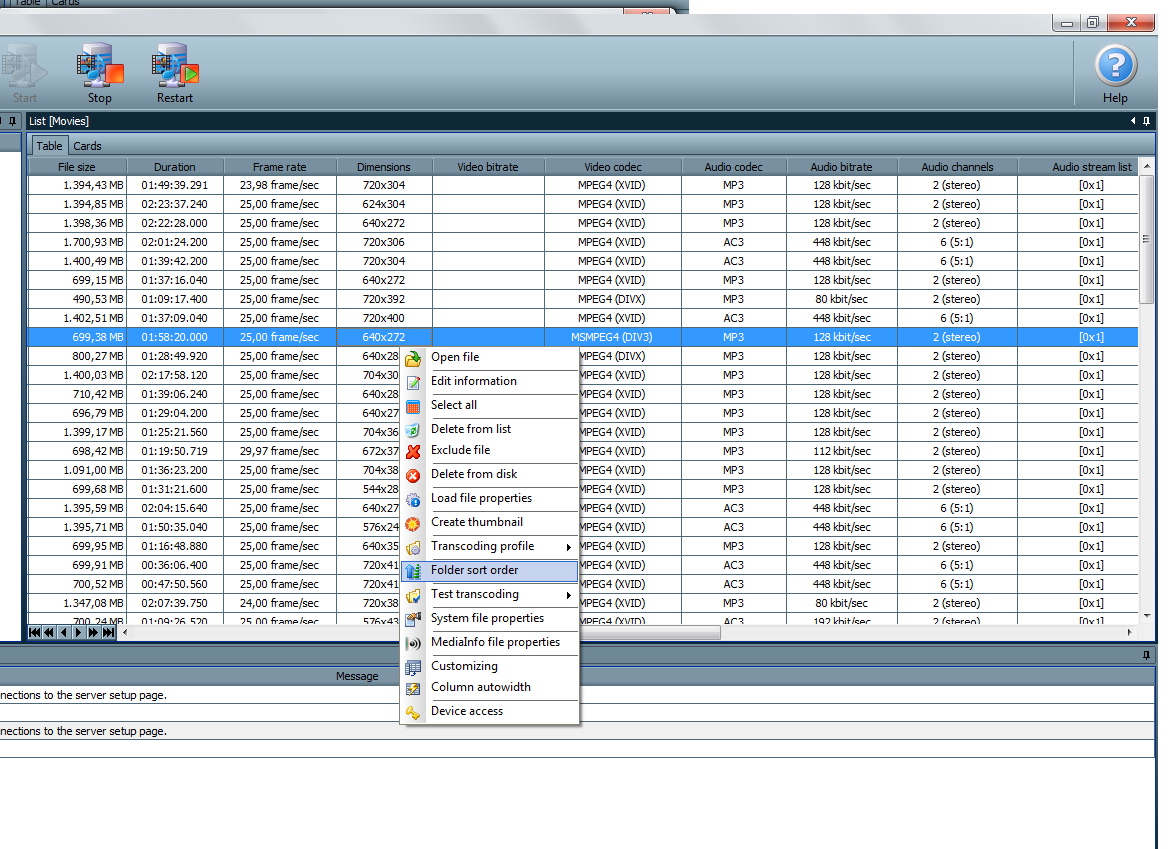Click the Column autowidth icon
The image size is (1174, 849).
[x=413, y=688]
